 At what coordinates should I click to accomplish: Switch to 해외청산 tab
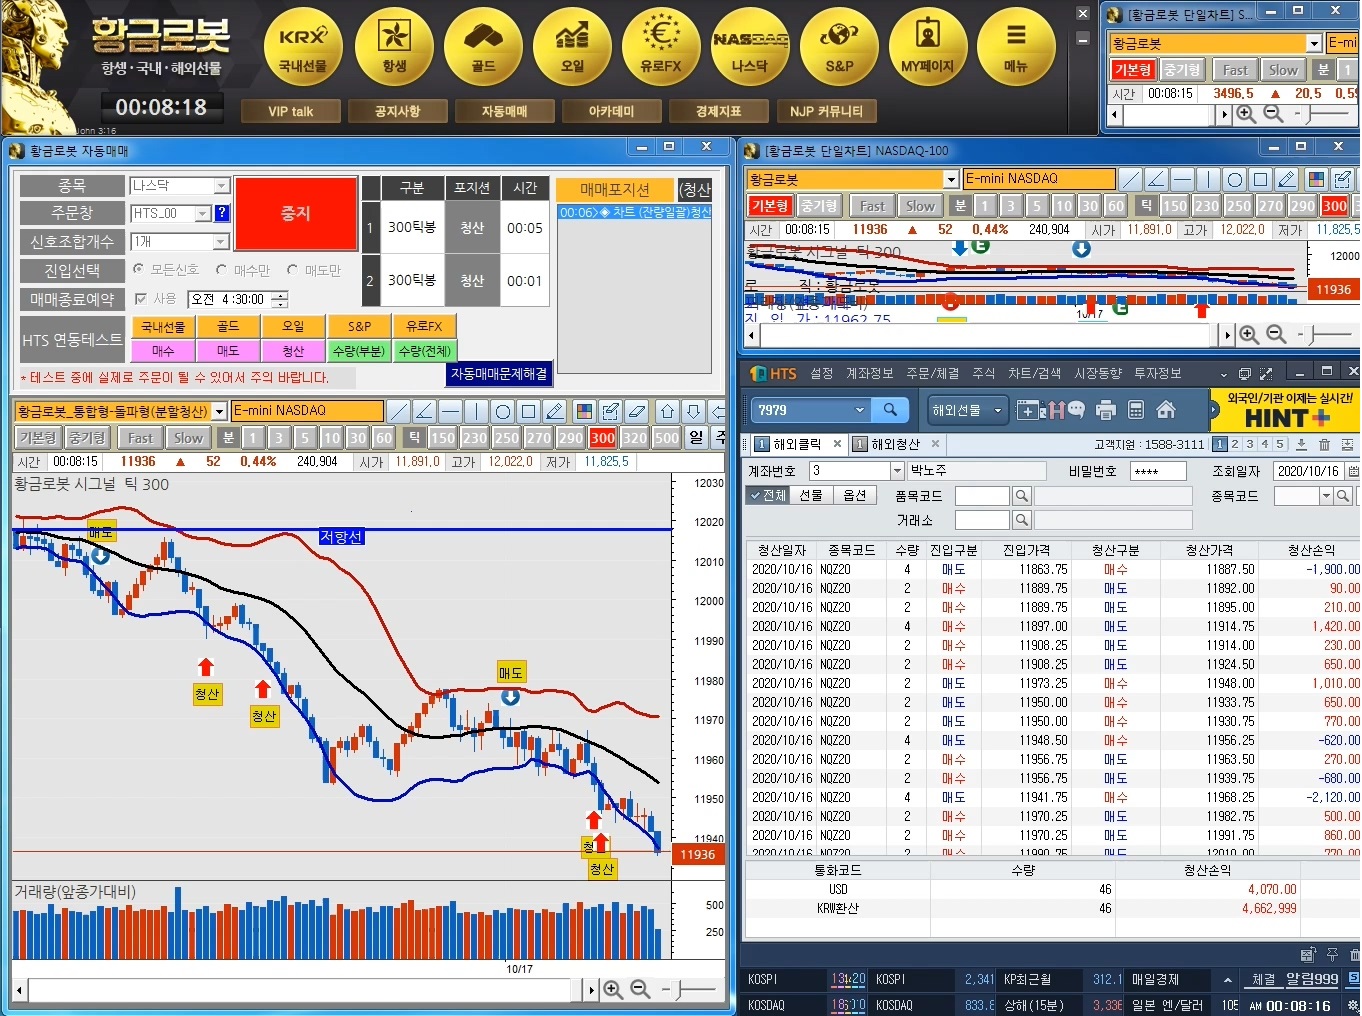coord(897,444)
